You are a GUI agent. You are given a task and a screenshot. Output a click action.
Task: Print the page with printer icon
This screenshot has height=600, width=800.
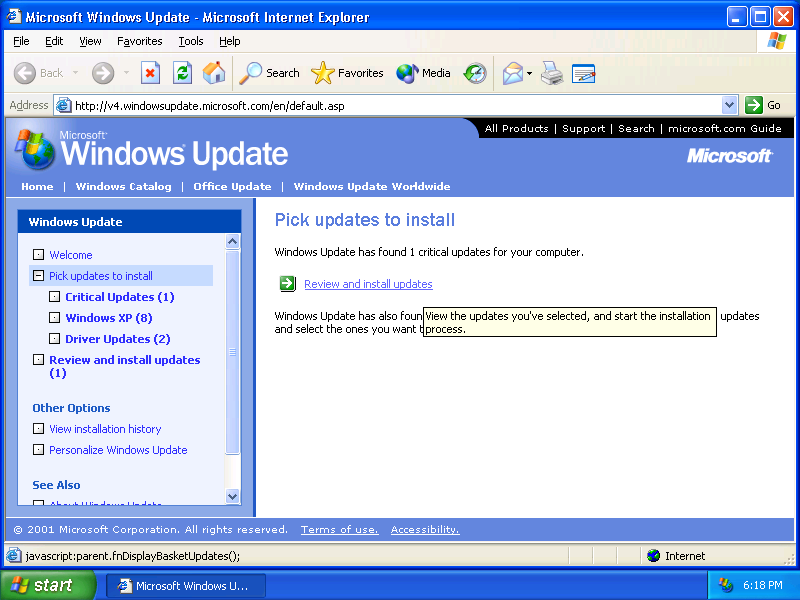[552, 73]
